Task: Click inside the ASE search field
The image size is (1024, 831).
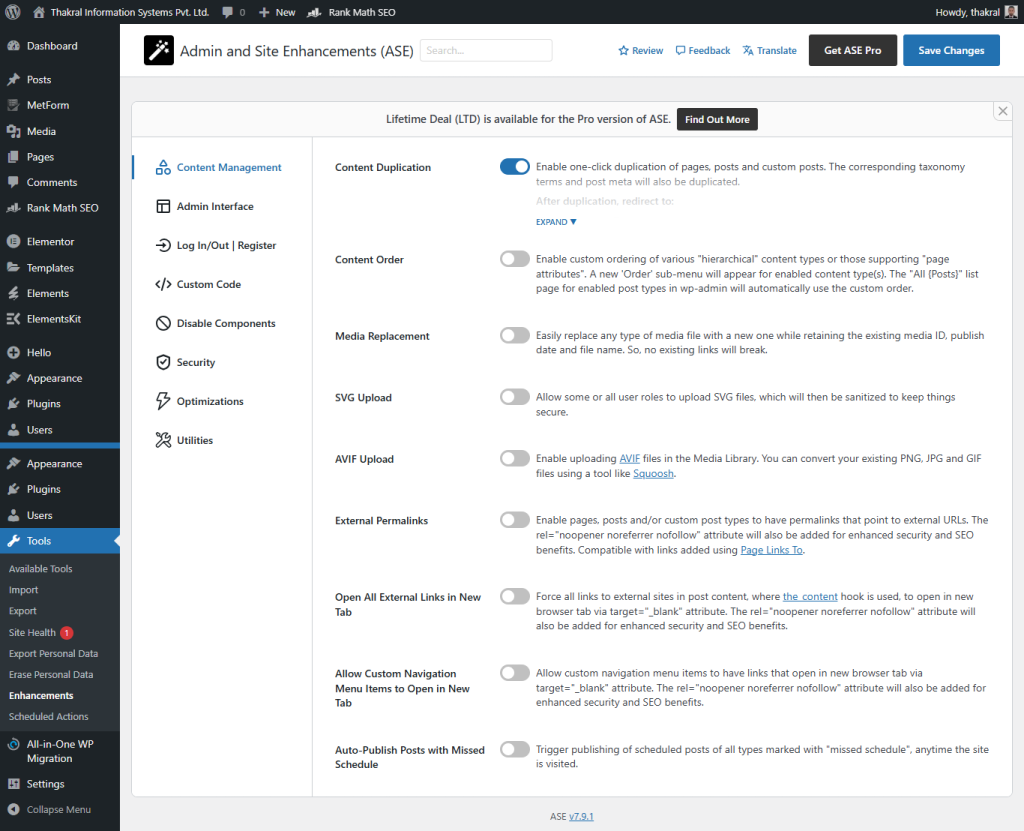Action: pyautogui.click(x=485, y=50)
